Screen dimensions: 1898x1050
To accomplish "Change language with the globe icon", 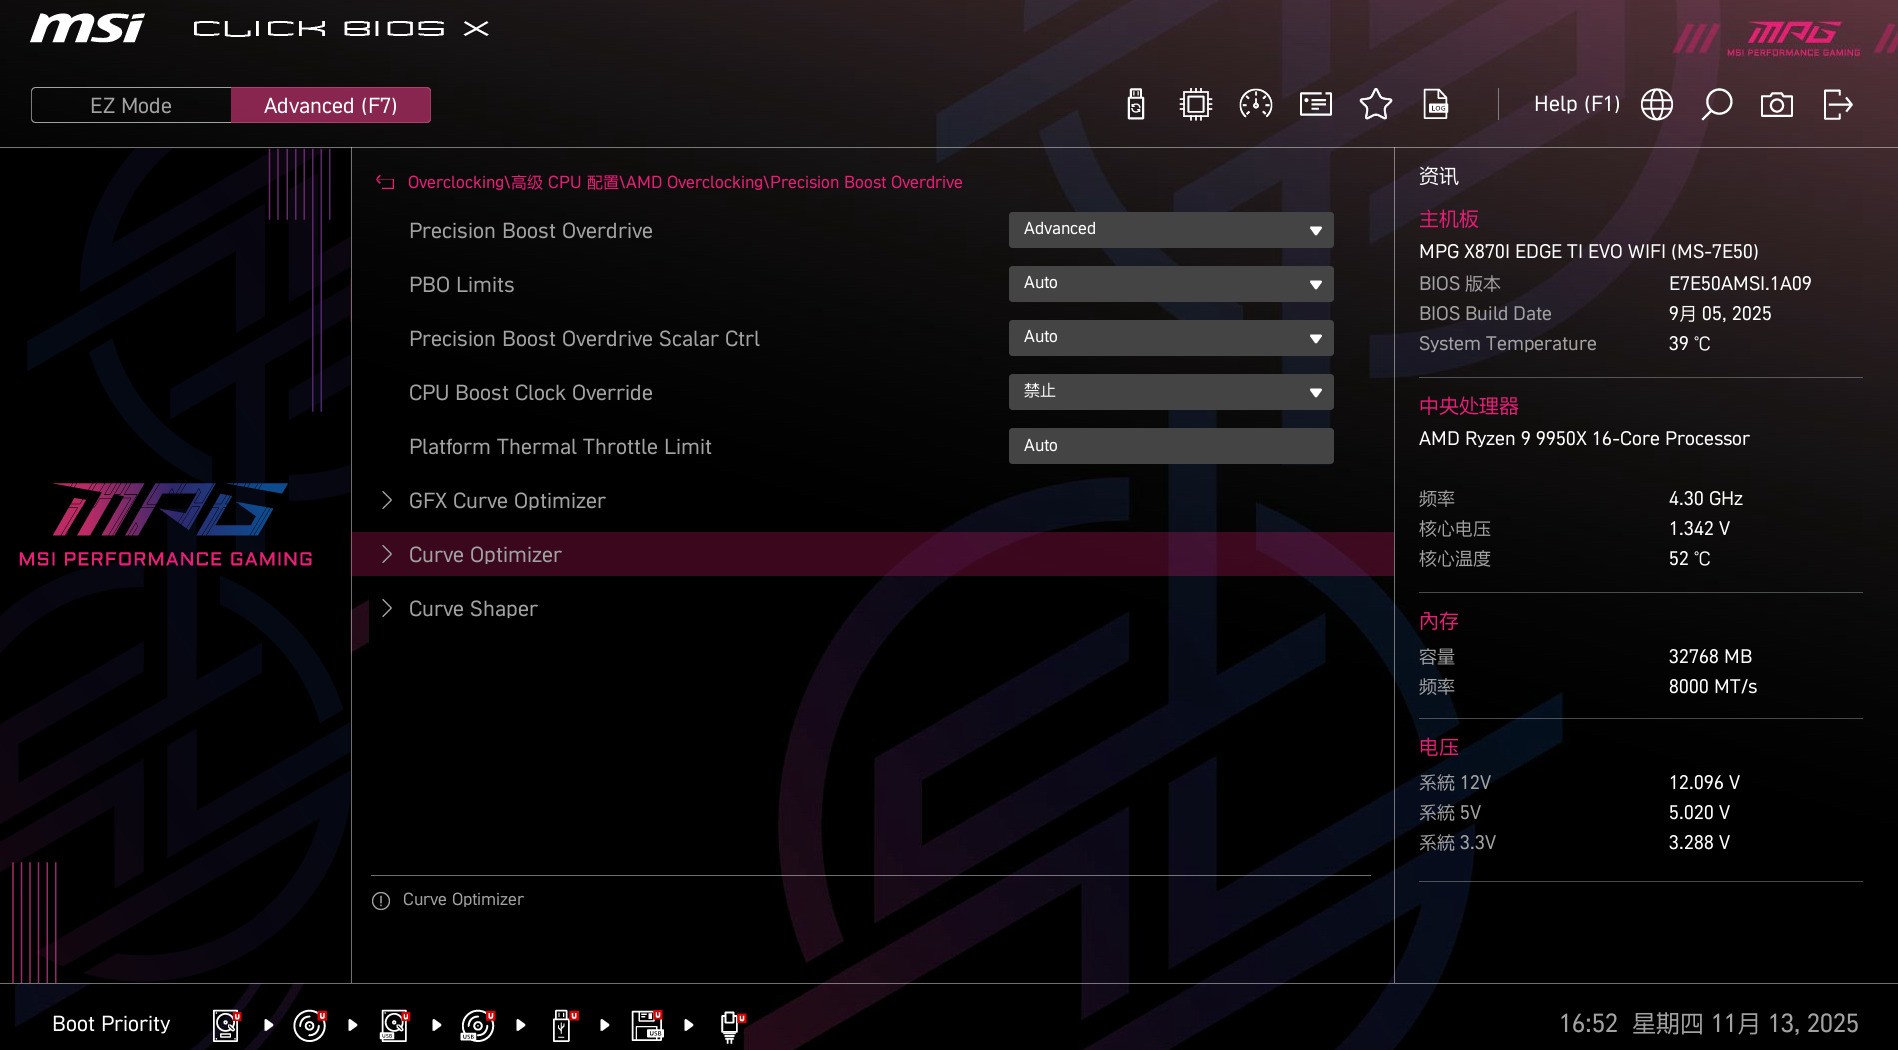I will (x=1656, y=104).
